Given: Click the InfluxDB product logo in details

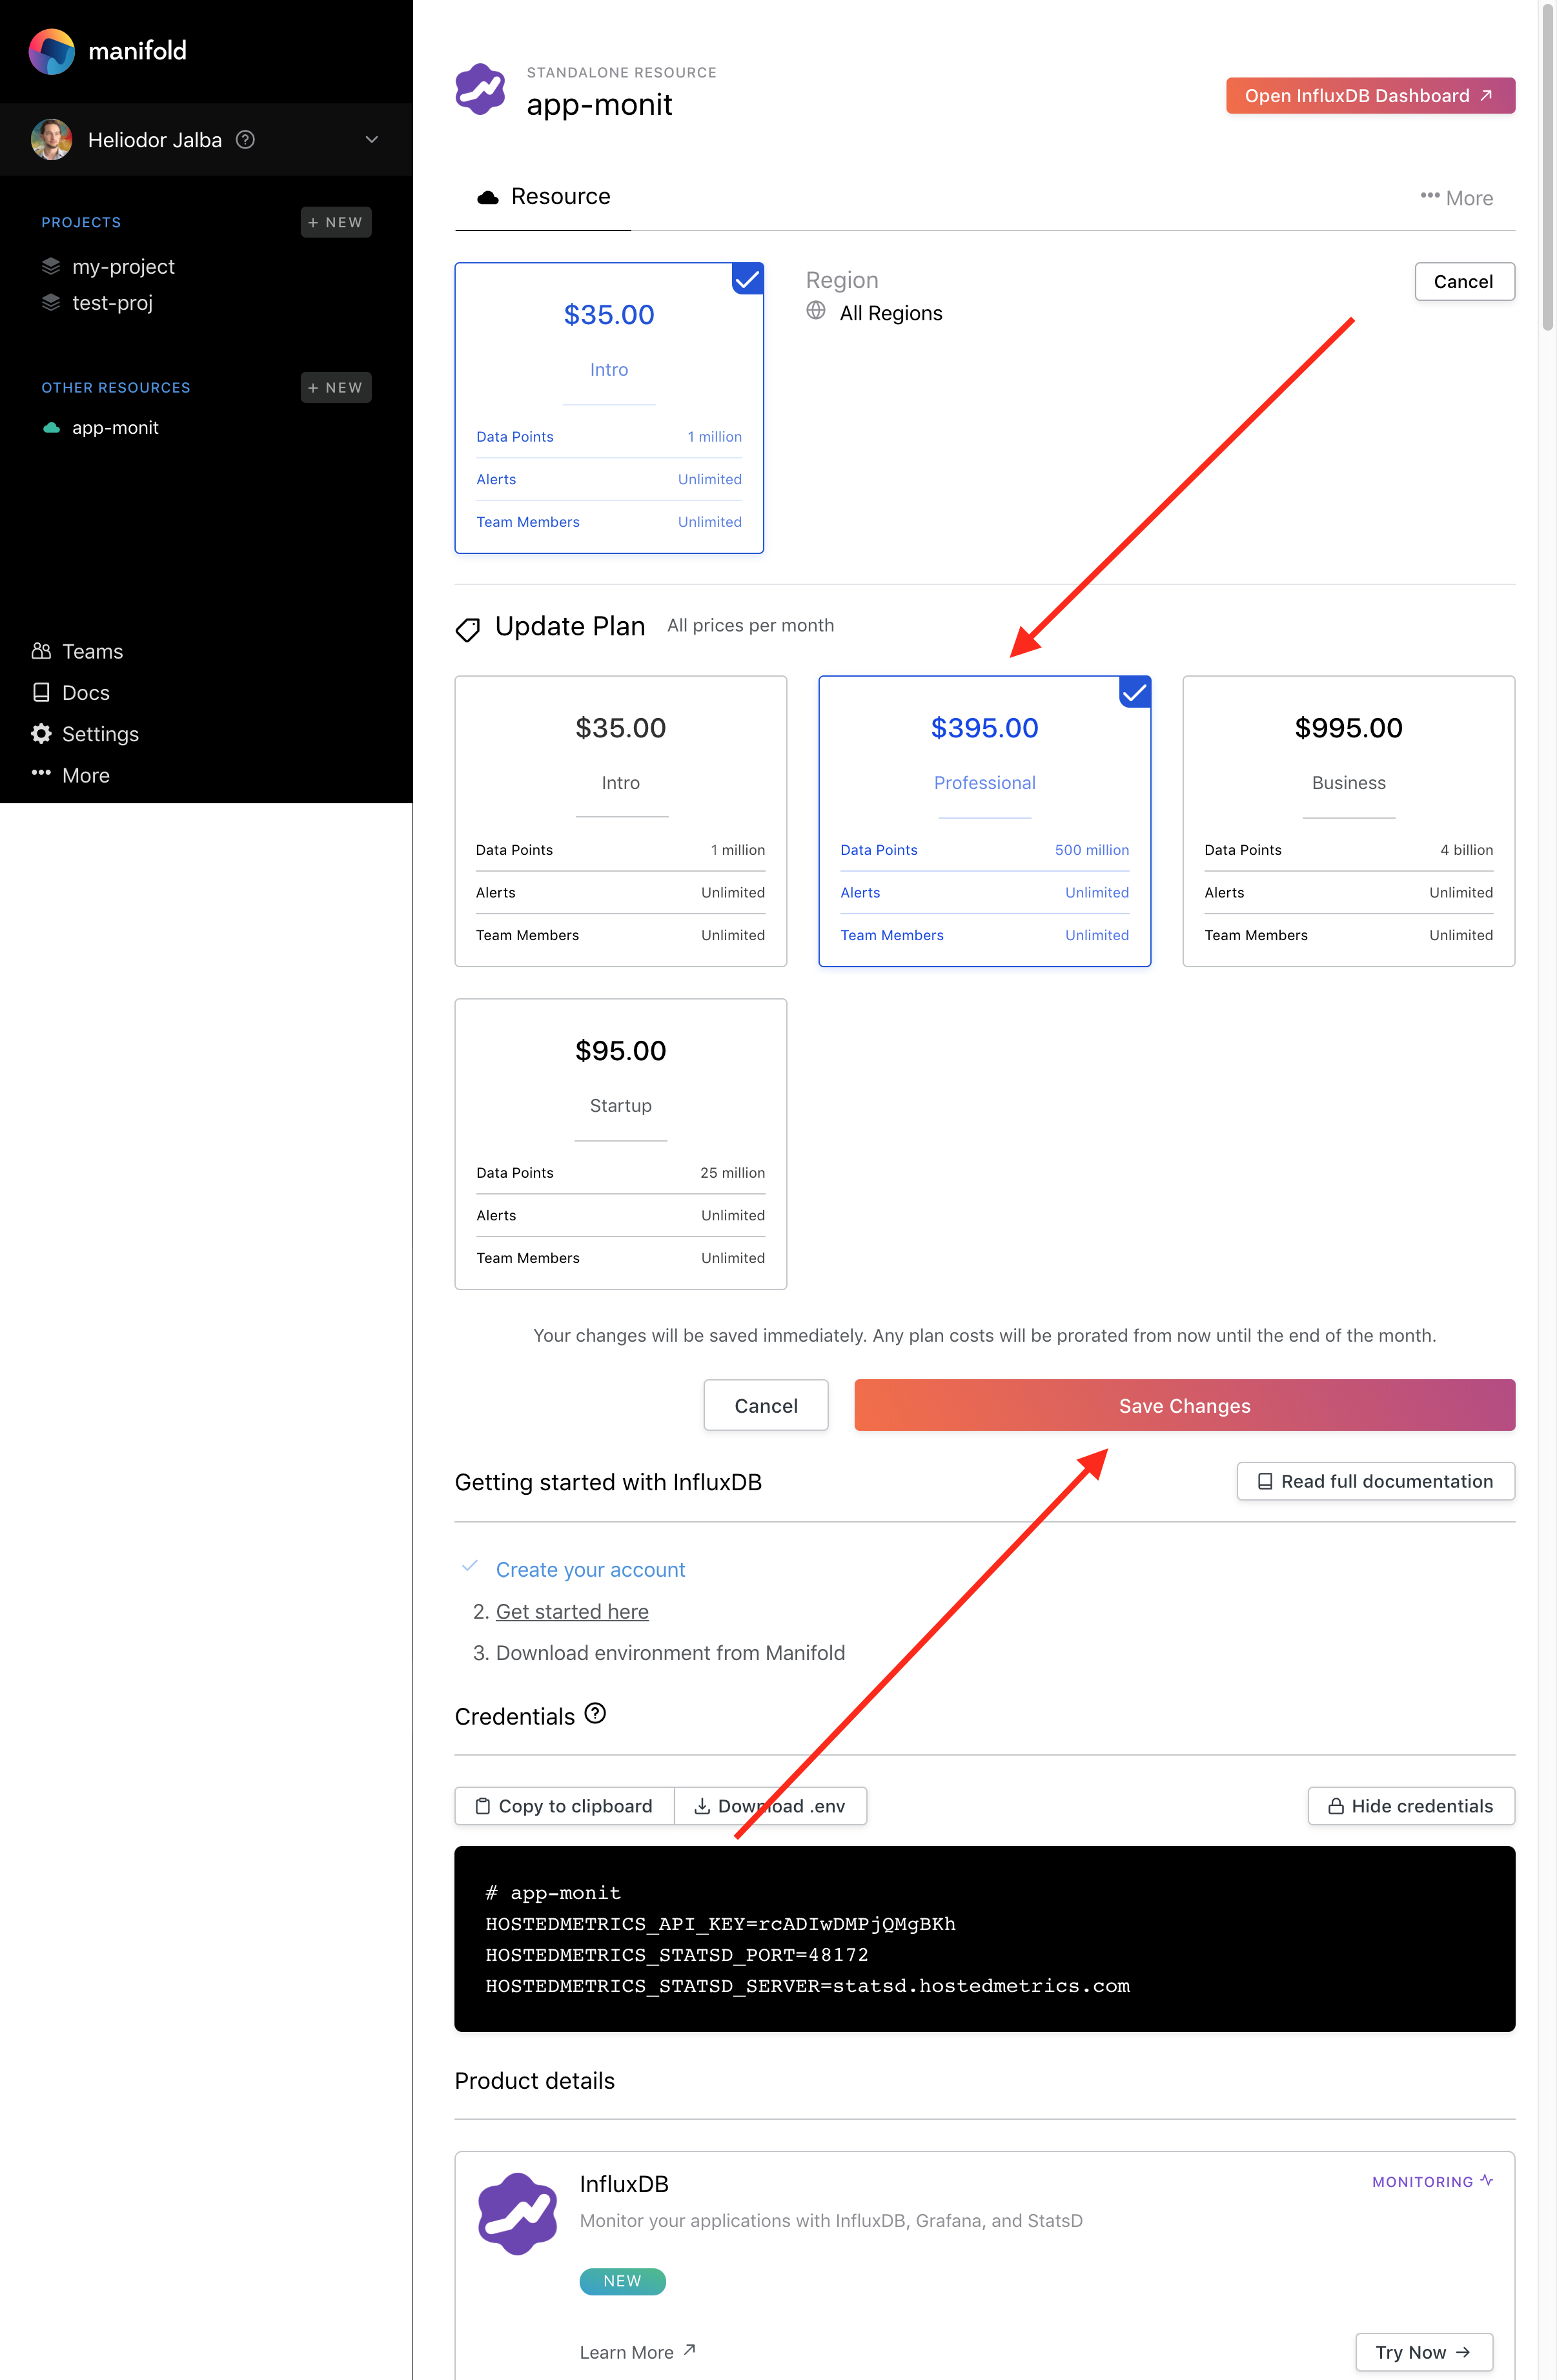Looking at the screenshot, I should pos(517,2213).
